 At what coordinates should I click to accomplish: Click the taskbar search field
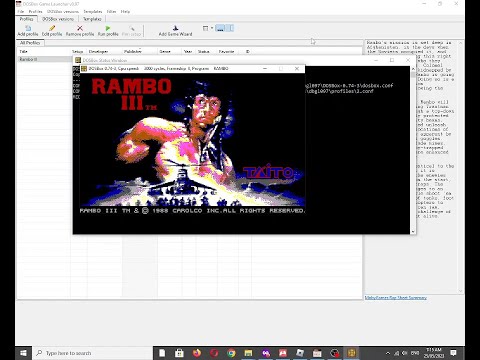[93, 353]
